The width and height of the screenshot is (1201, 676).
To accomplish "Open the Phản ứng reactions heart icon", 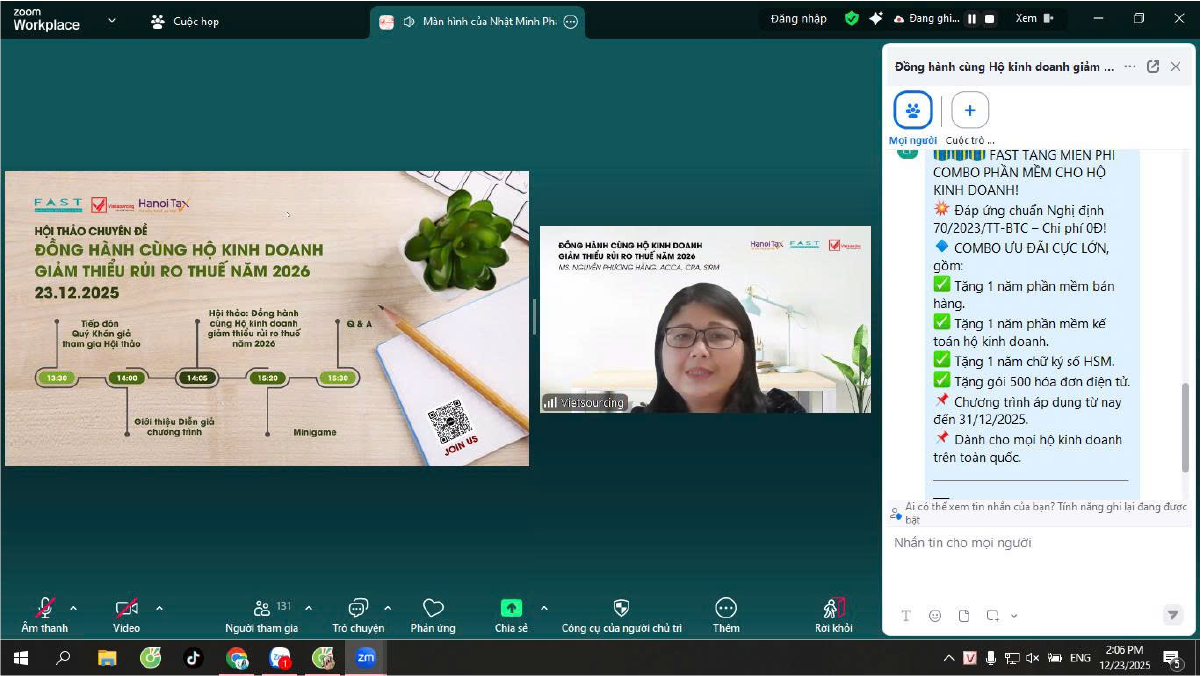I will [432, 608].
